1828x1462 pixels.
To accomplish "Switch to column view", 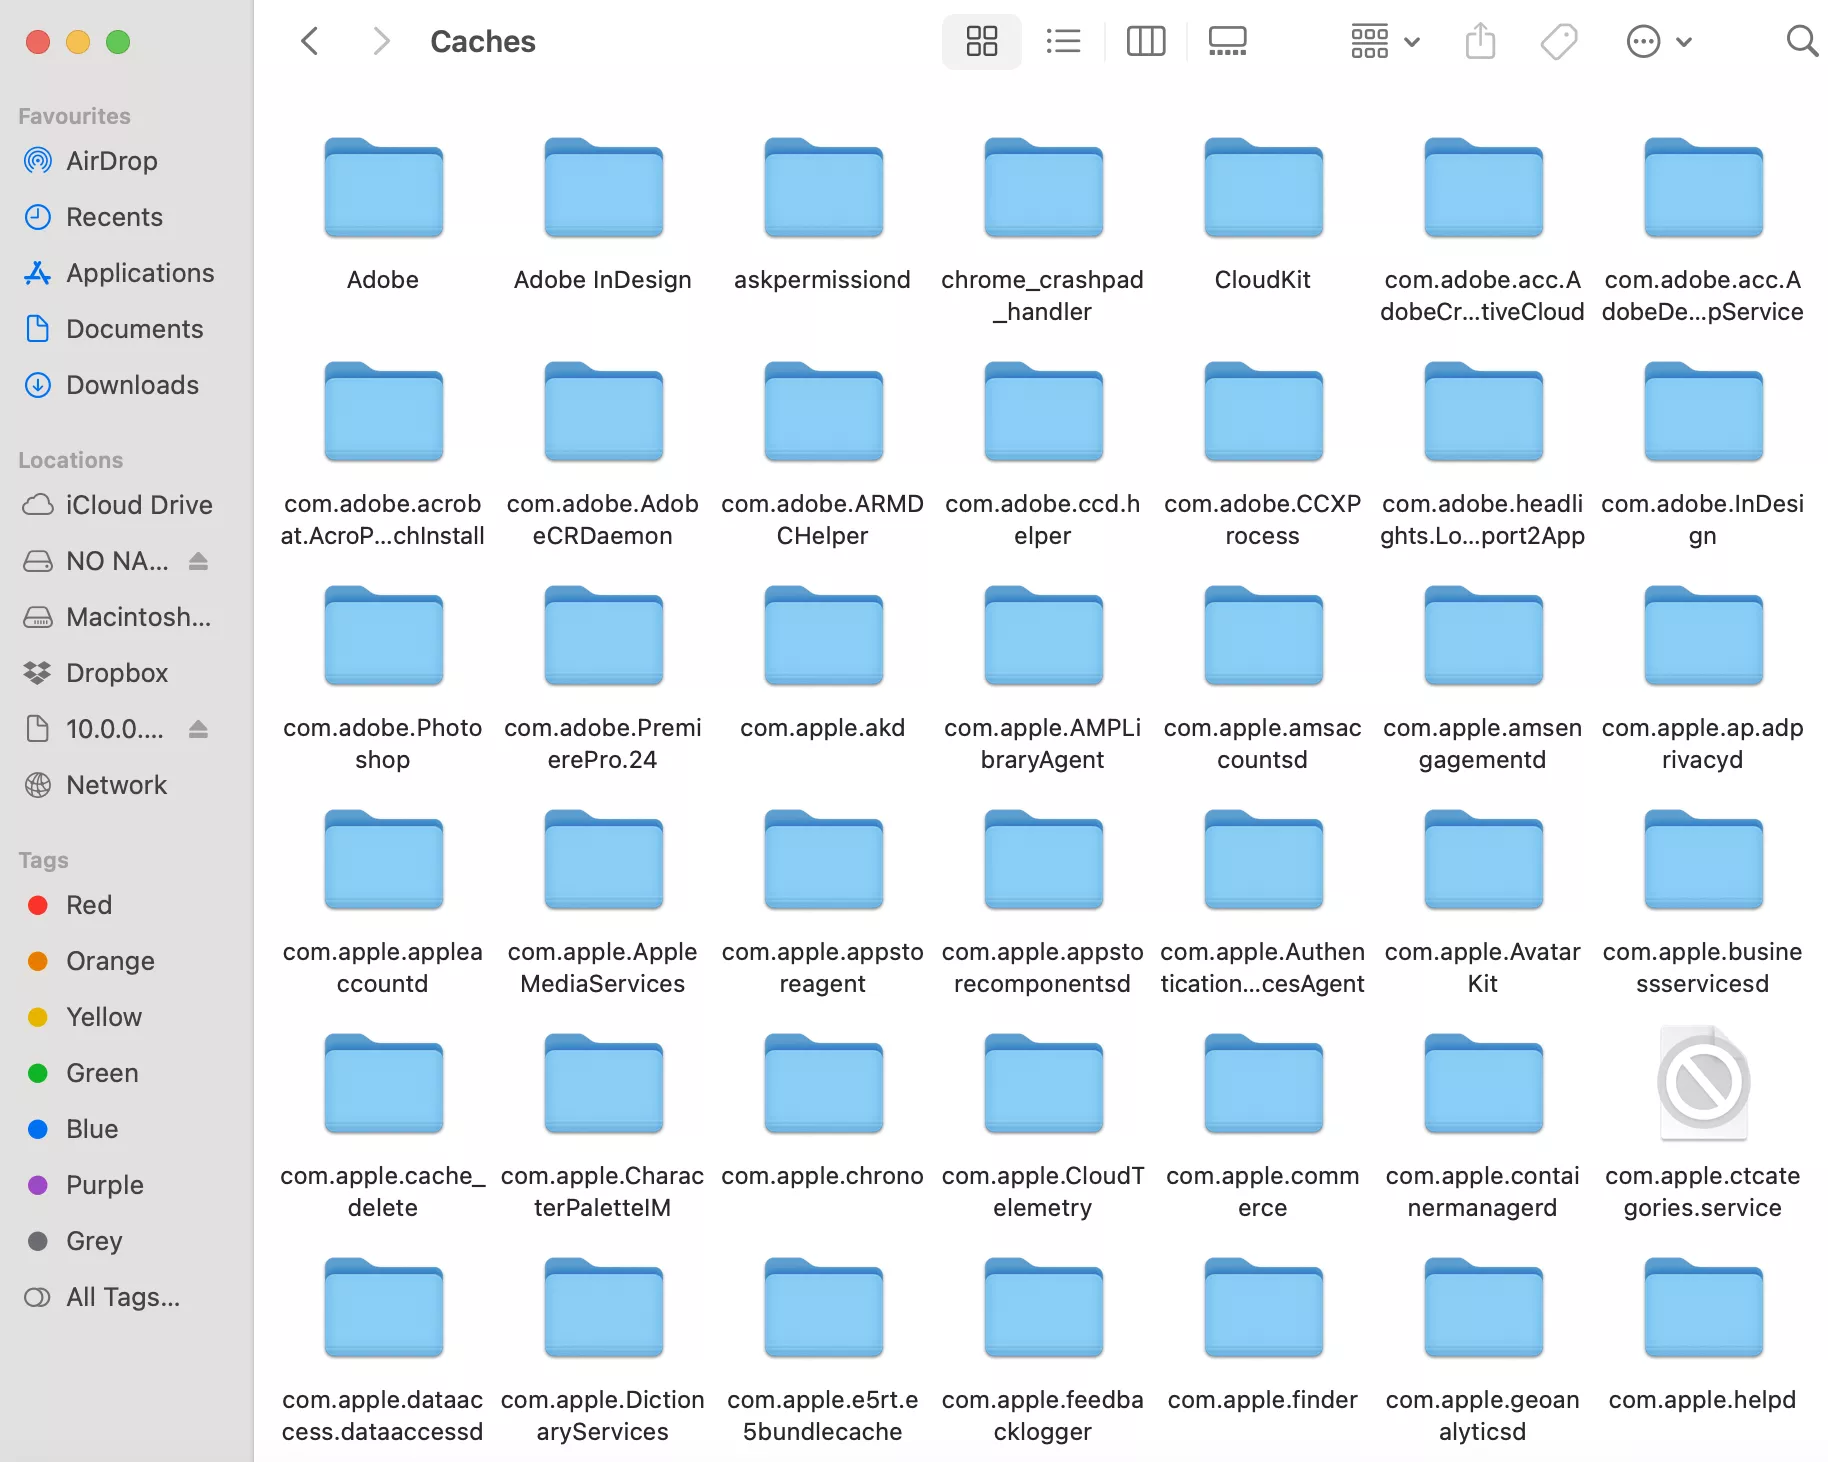I will click(x=1146, y=41).
